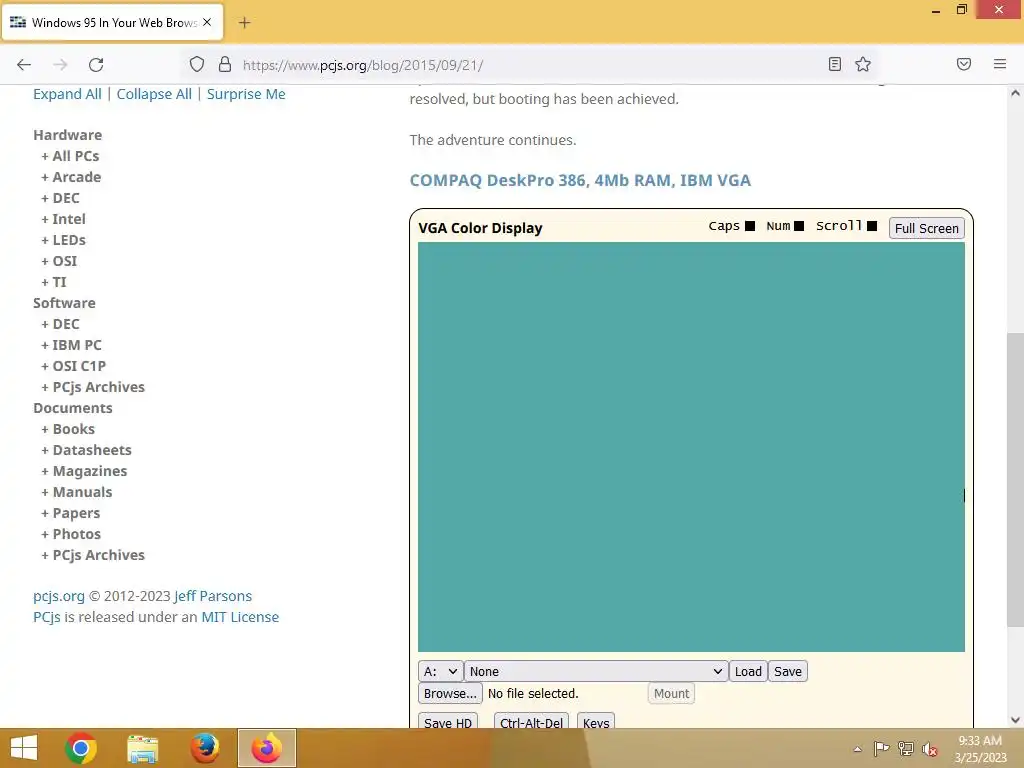Click the PCjs link in footer
This screenshot has width=1024, height=768.
click(46, 617)
